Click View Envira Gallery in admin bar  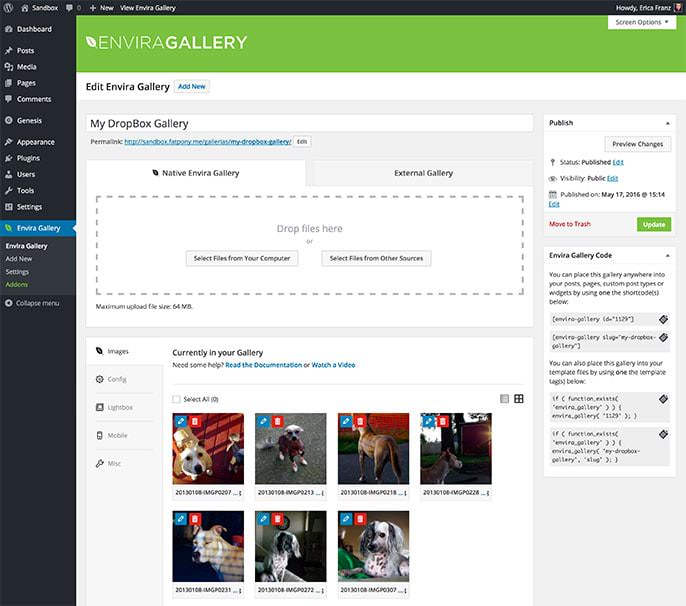(147, 8)
